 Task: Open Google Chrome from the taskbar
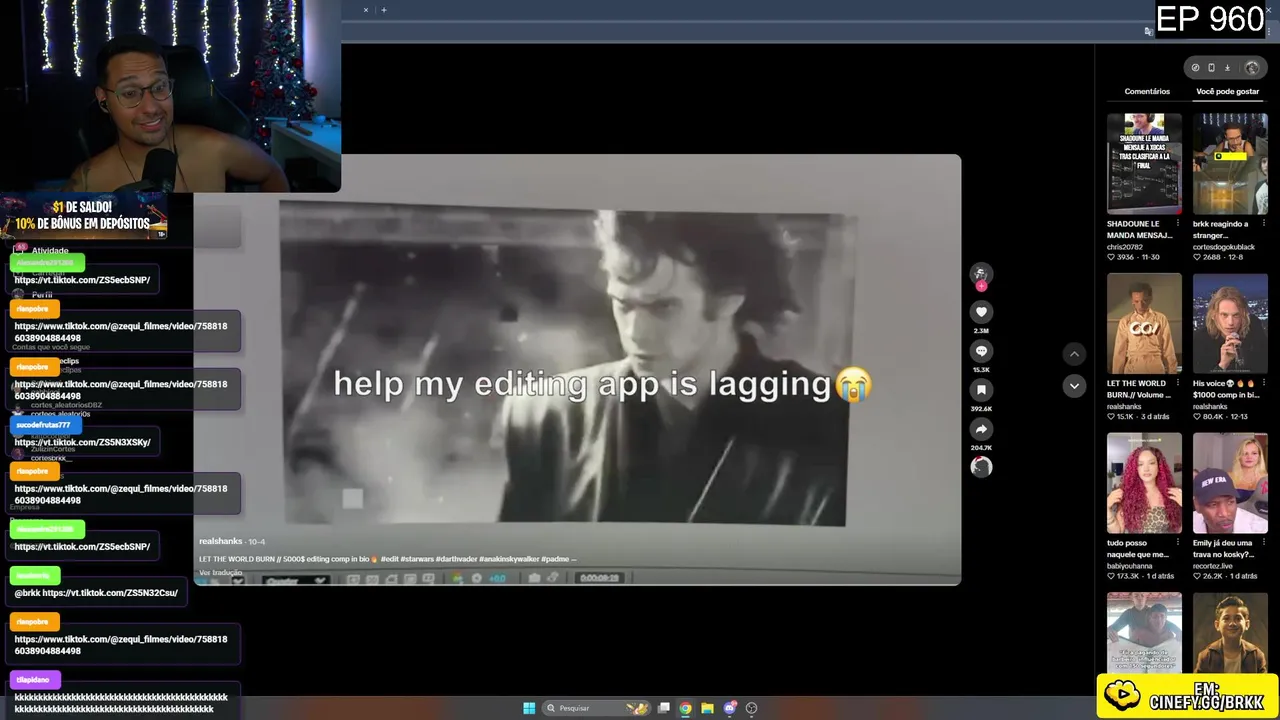click(x=685, y=708)
